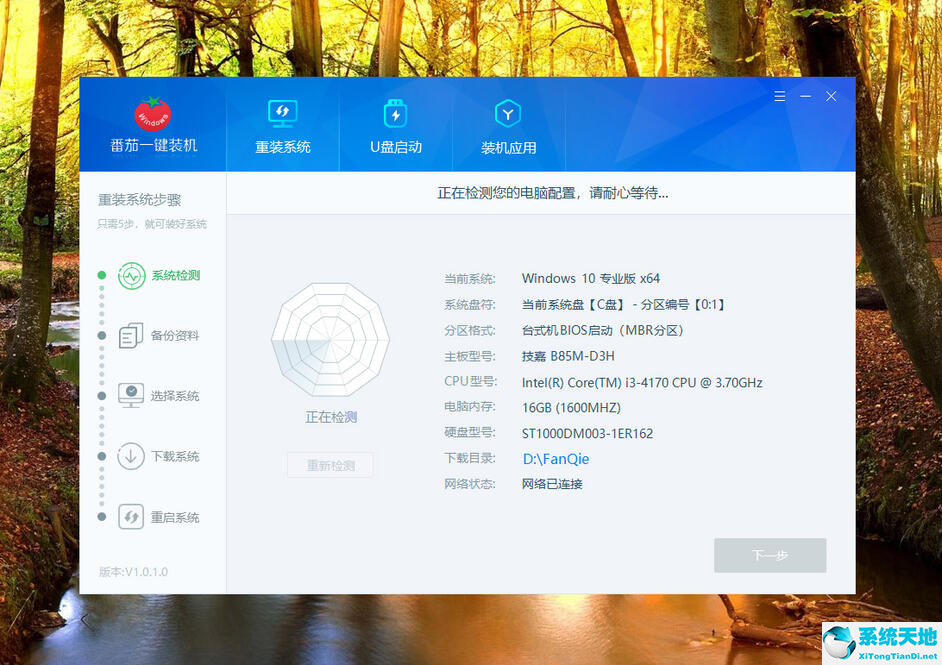This screenshot has height=665, width=942.
Task: Click the 选择系统 monitor icon
Action: coord(131,396)
